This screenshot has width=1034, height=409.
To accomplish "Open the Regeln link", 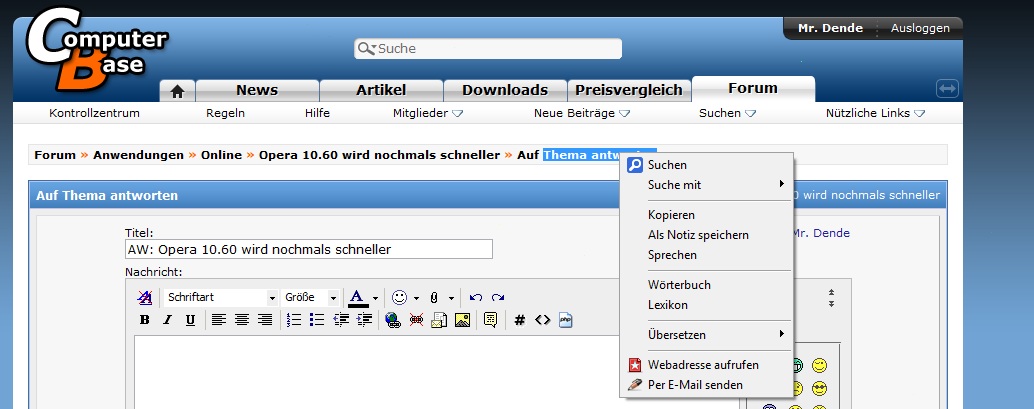I will (226, 113).
